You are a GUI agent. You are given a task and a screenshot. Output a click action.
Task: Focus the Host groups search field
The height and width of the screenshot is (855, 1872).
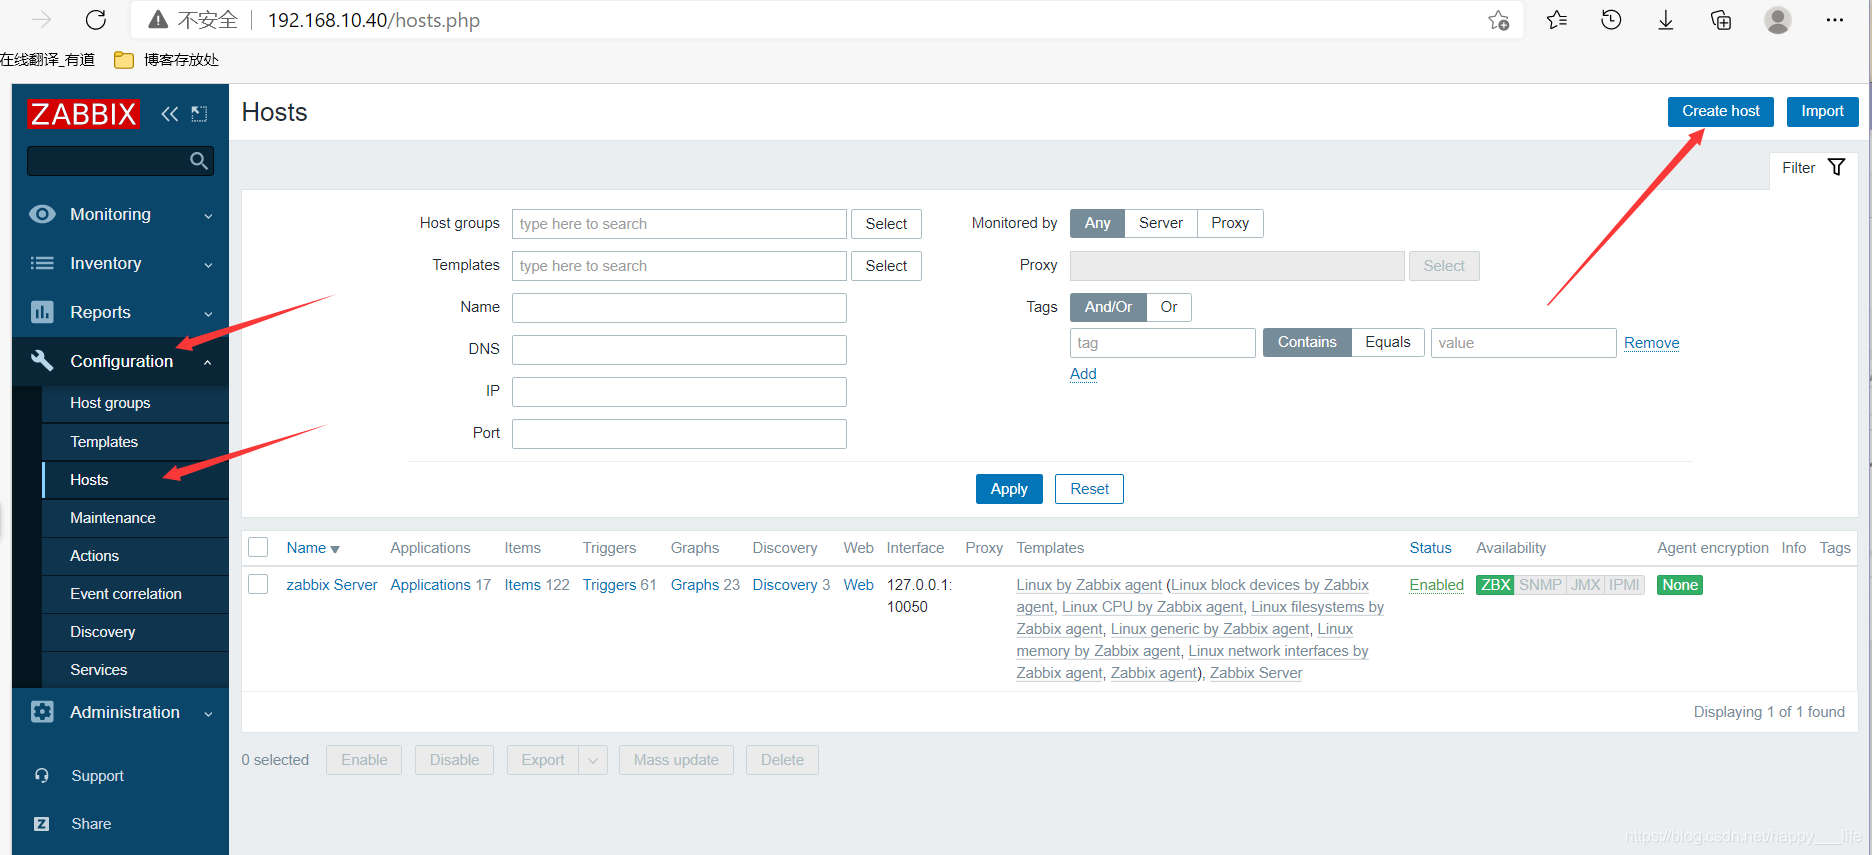click(679, 224)
